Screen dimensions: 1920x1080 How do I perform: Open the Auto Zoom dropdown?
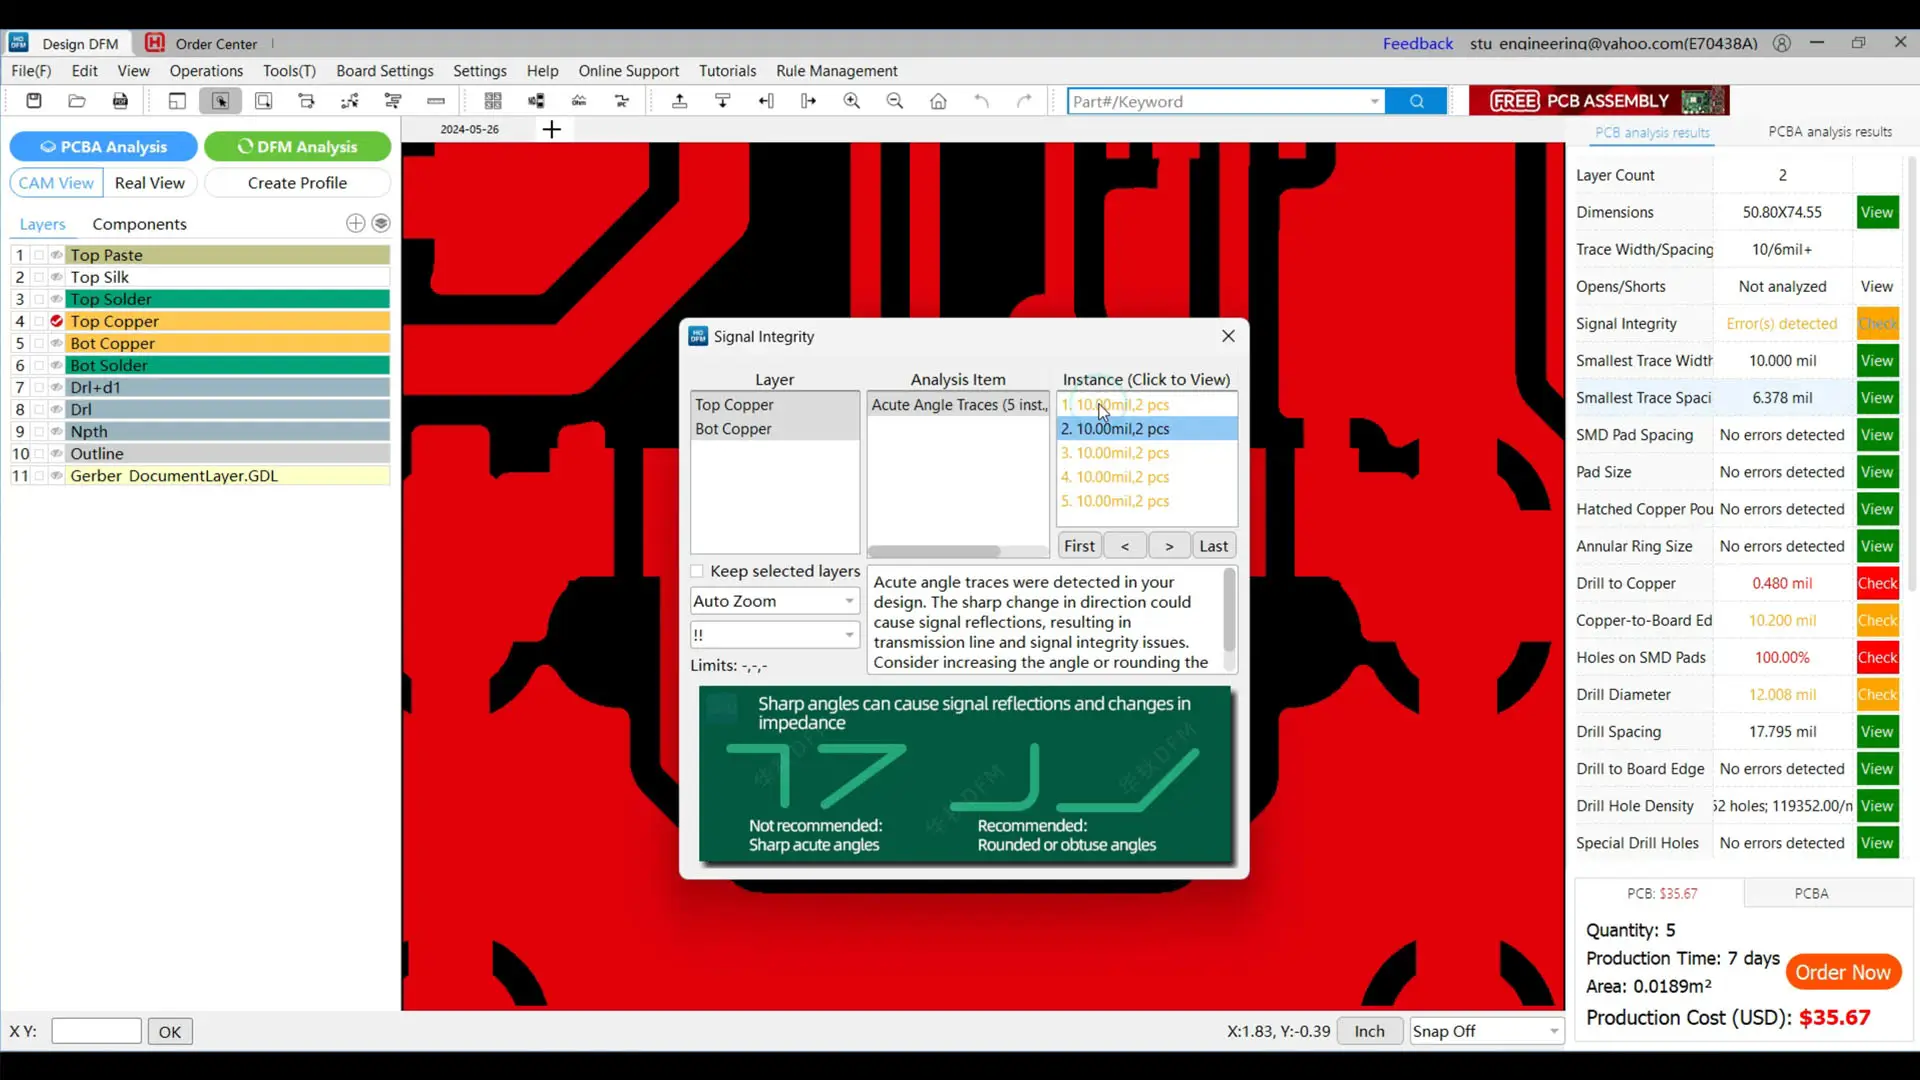point(775,601)
